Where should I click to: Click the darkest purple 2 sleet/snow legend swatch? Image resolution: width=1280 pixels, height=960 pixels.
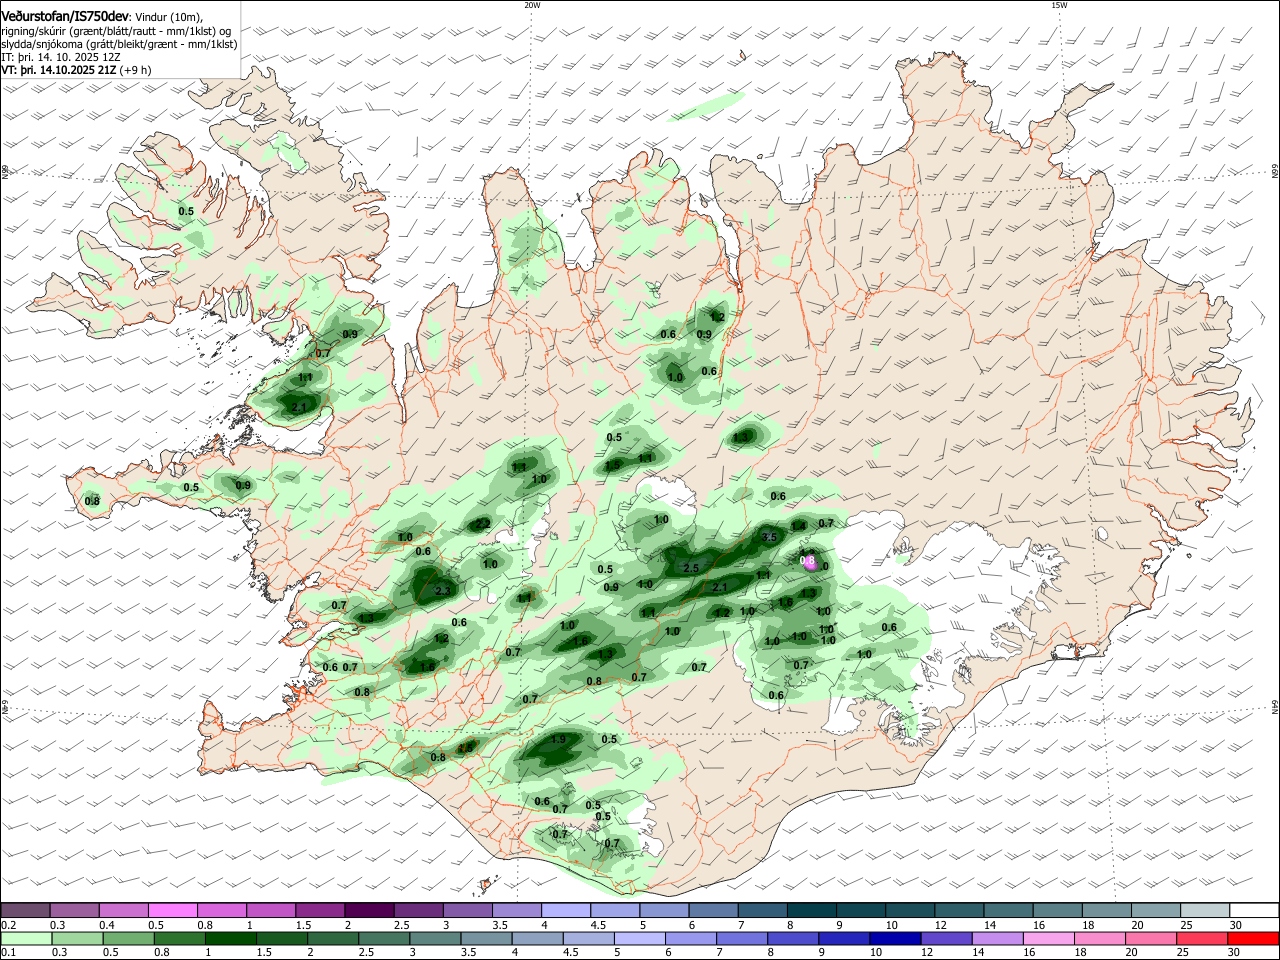tap(369, 910)
